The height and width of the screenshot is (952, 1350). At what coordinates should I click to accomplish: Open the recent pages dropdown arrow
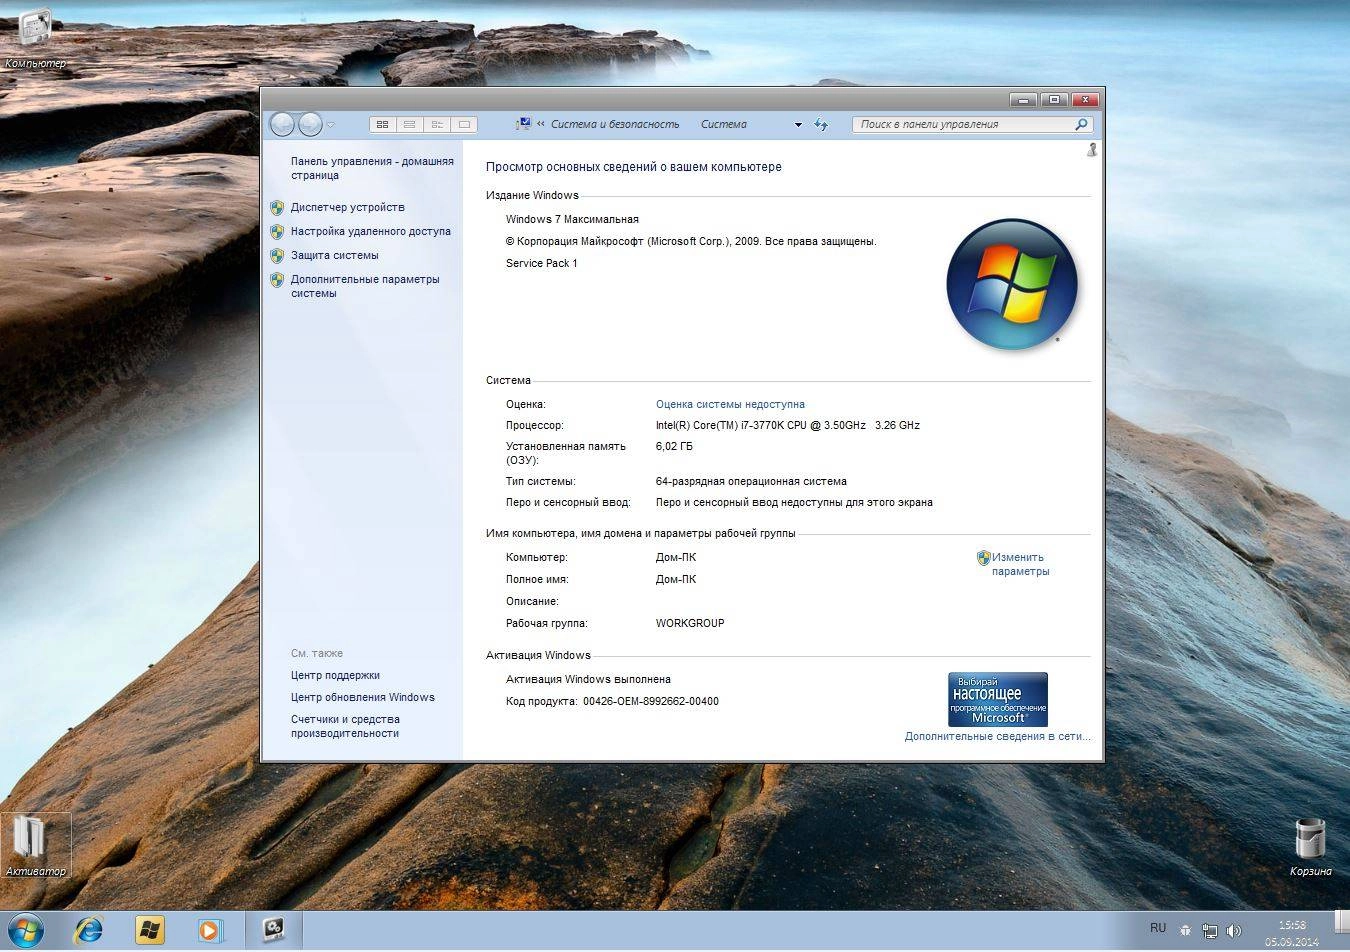tap(331, 125)
